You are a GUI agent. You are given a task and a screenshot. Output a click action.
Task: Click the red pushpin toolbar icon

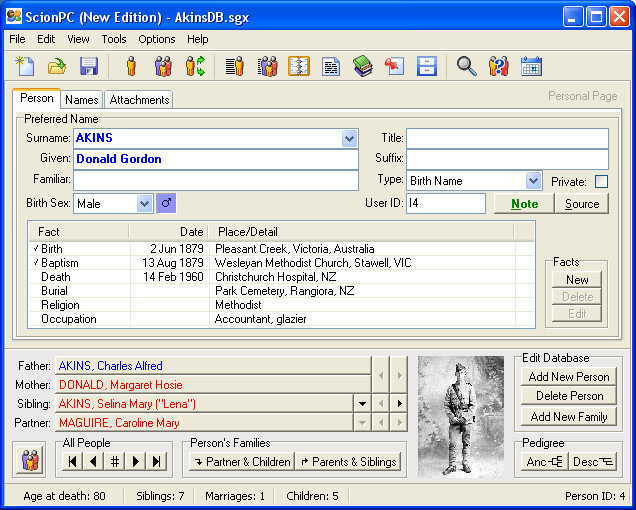[x=395, y=66]
